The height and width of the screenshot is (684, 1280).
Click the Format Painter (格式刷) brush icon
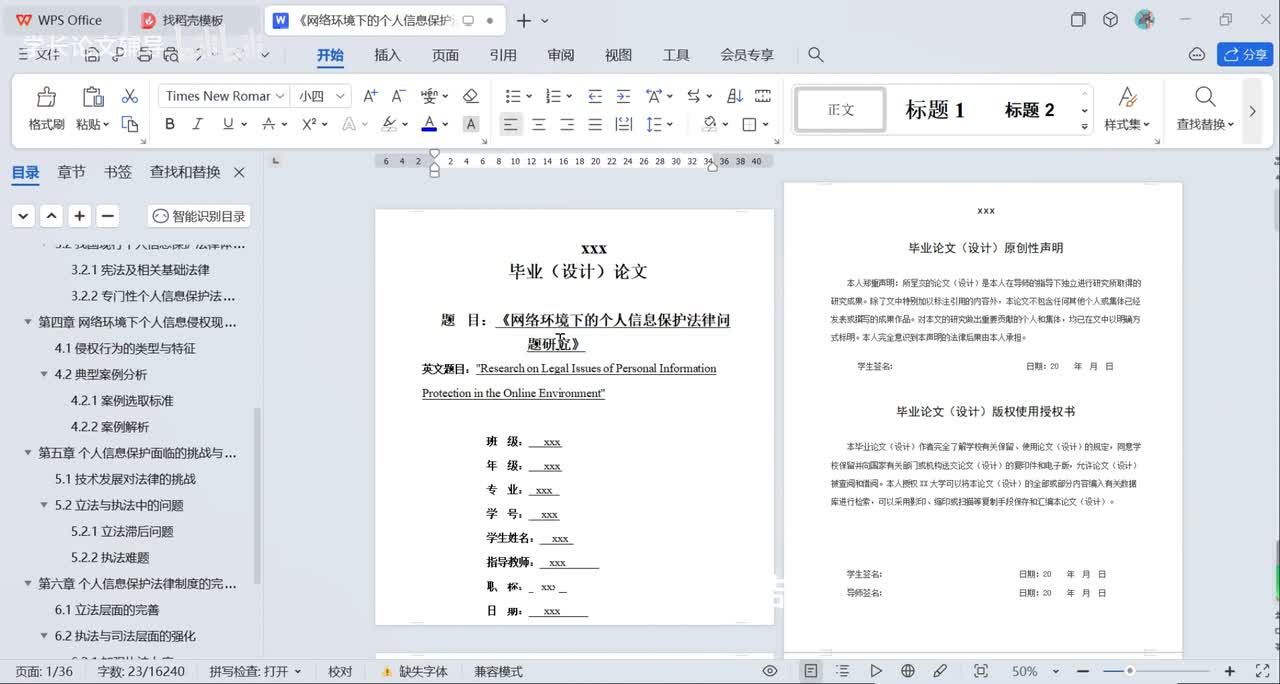tap(46, 97)
